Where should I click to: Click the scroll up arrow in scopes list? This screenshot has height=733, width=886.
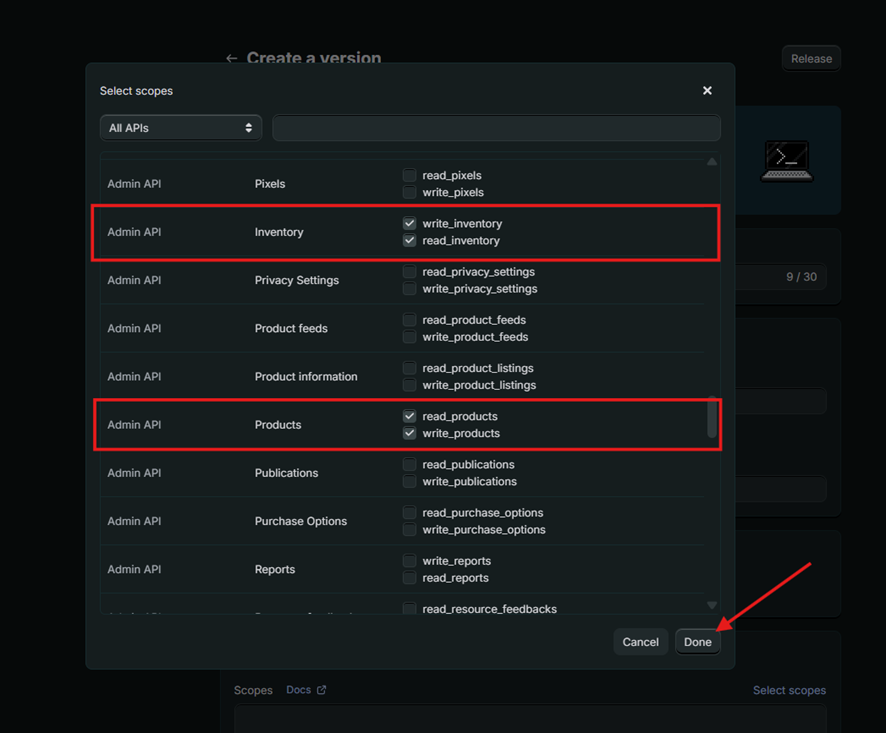[x=712, y=162]
